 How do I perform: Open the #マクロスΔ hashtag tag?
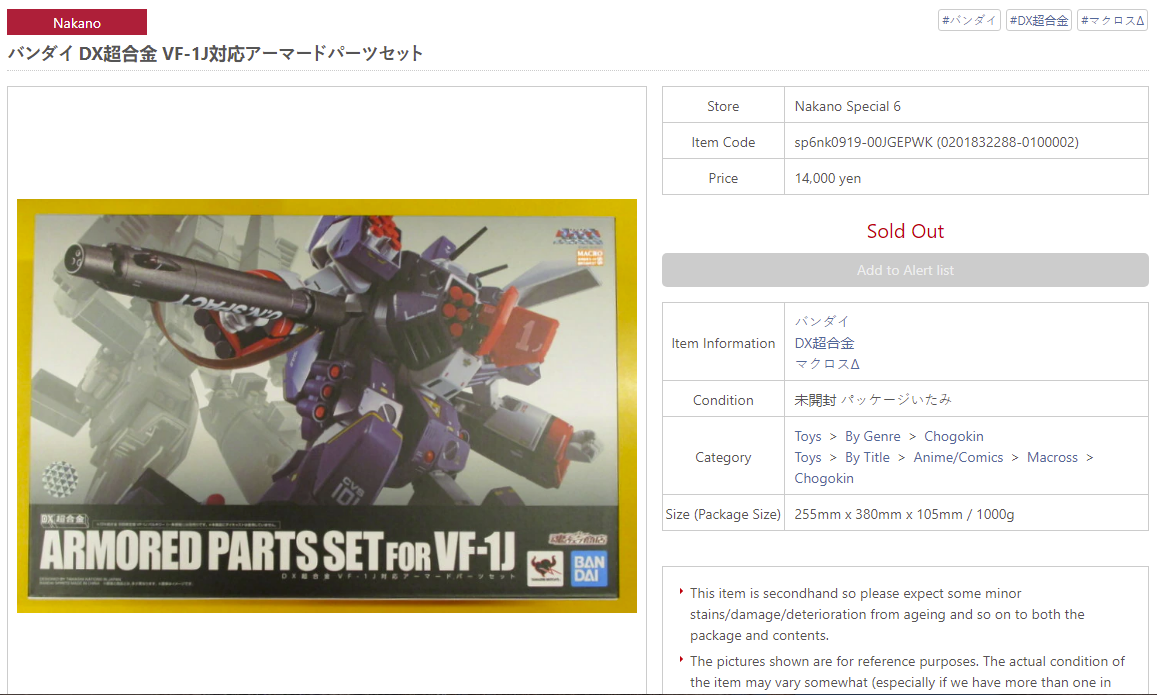click(1112, 20)
